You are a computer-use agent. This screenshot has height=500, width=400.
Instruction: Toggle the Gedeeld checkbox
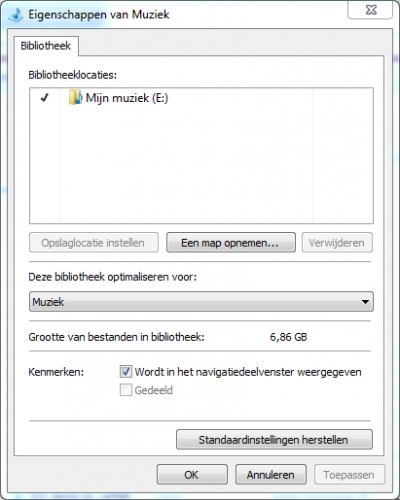tap(126, 390)
